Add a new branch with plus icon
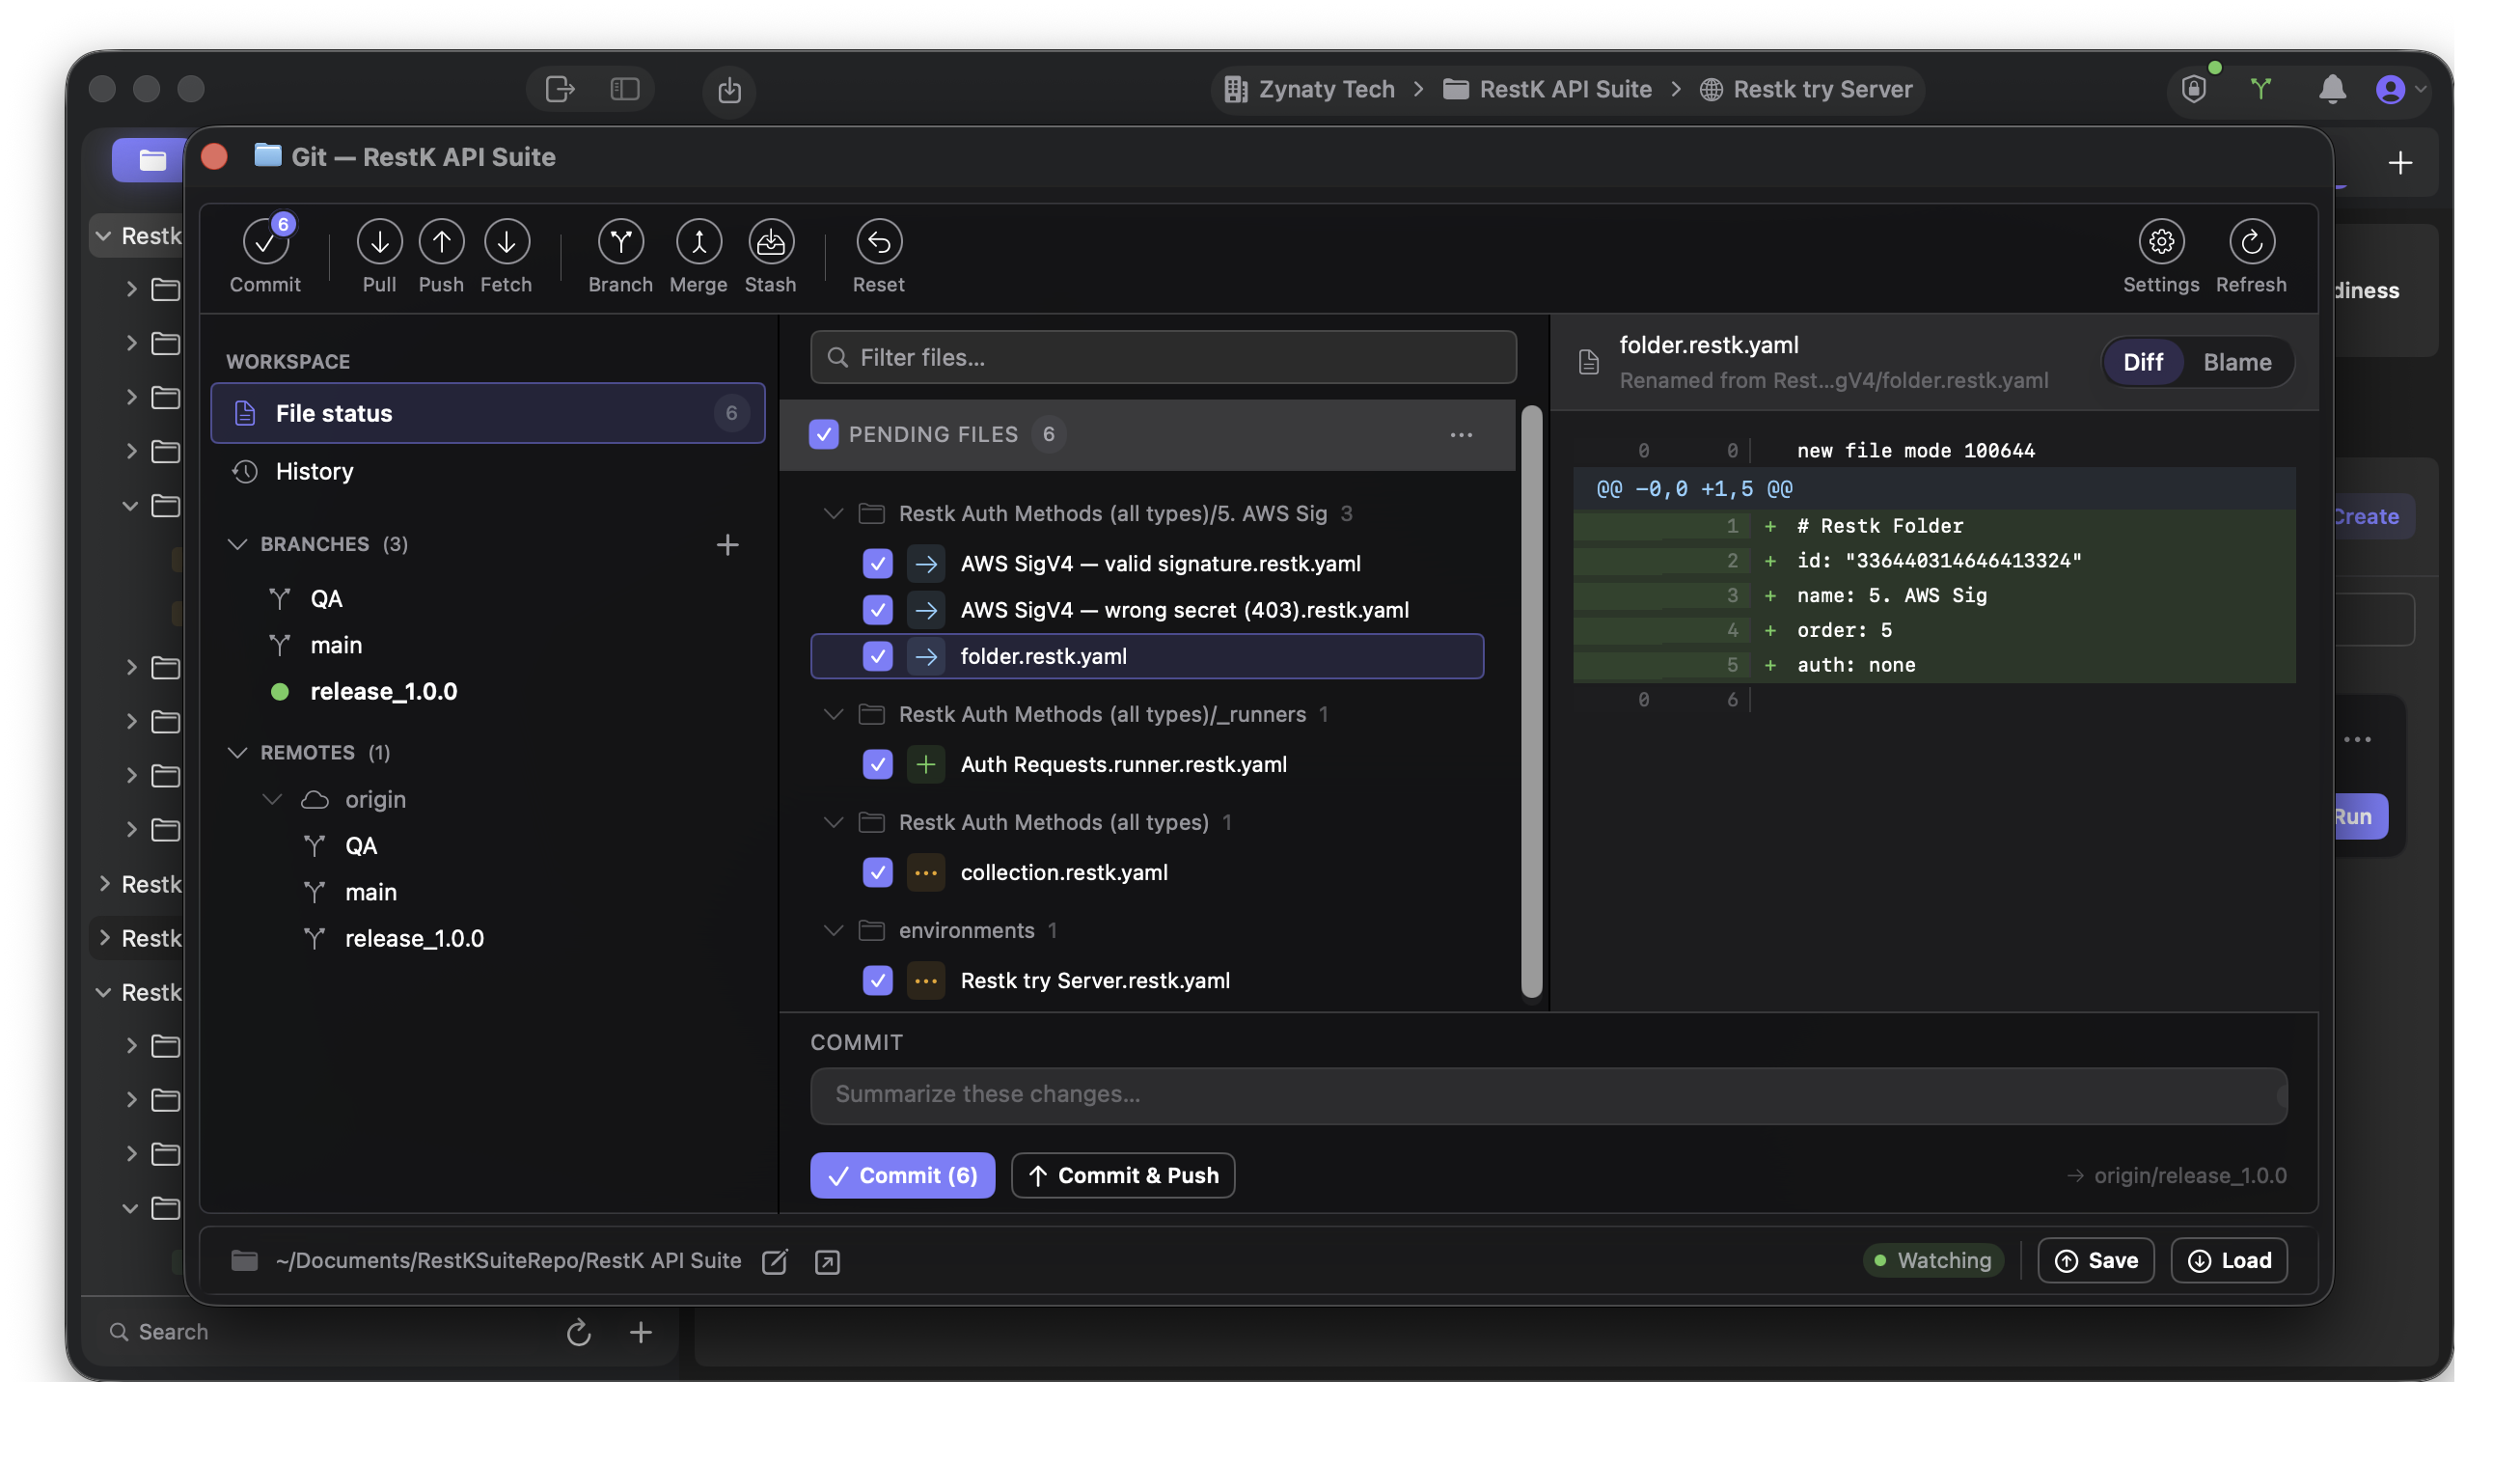 (727, 544)
